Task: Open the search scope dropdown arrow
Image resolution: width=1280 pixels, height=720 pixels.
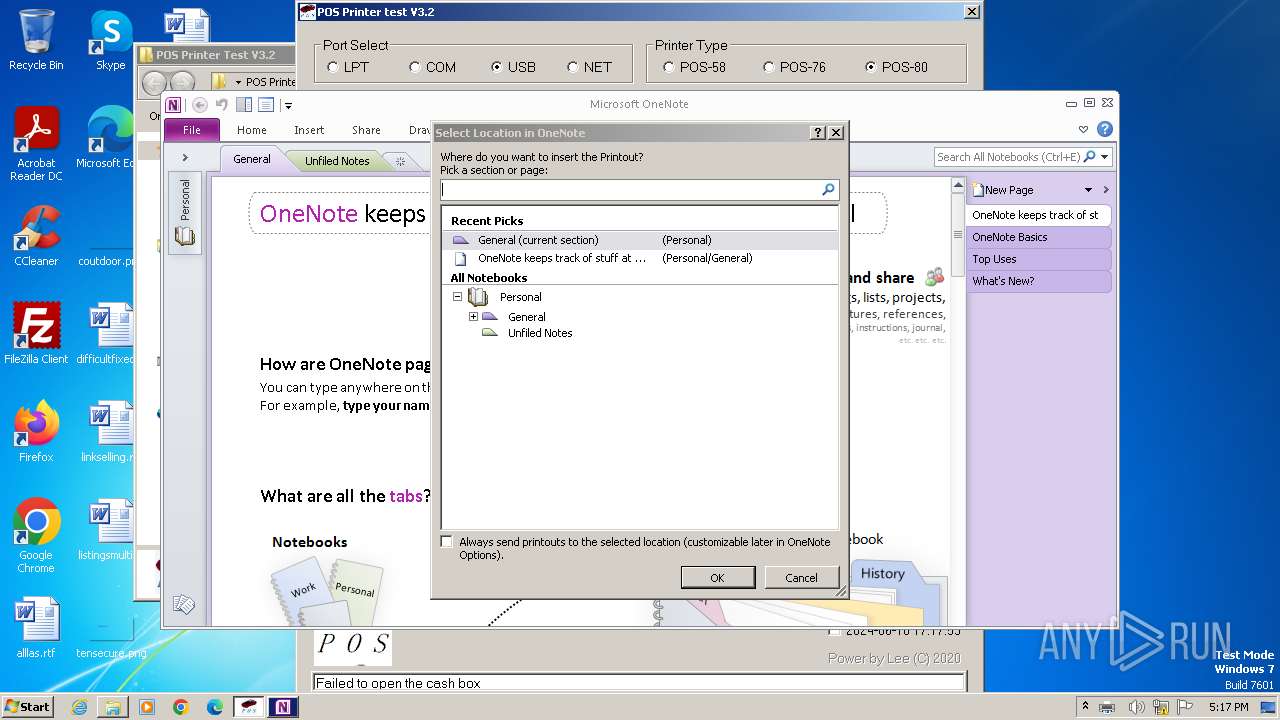Action: (x=1104, y=157)
